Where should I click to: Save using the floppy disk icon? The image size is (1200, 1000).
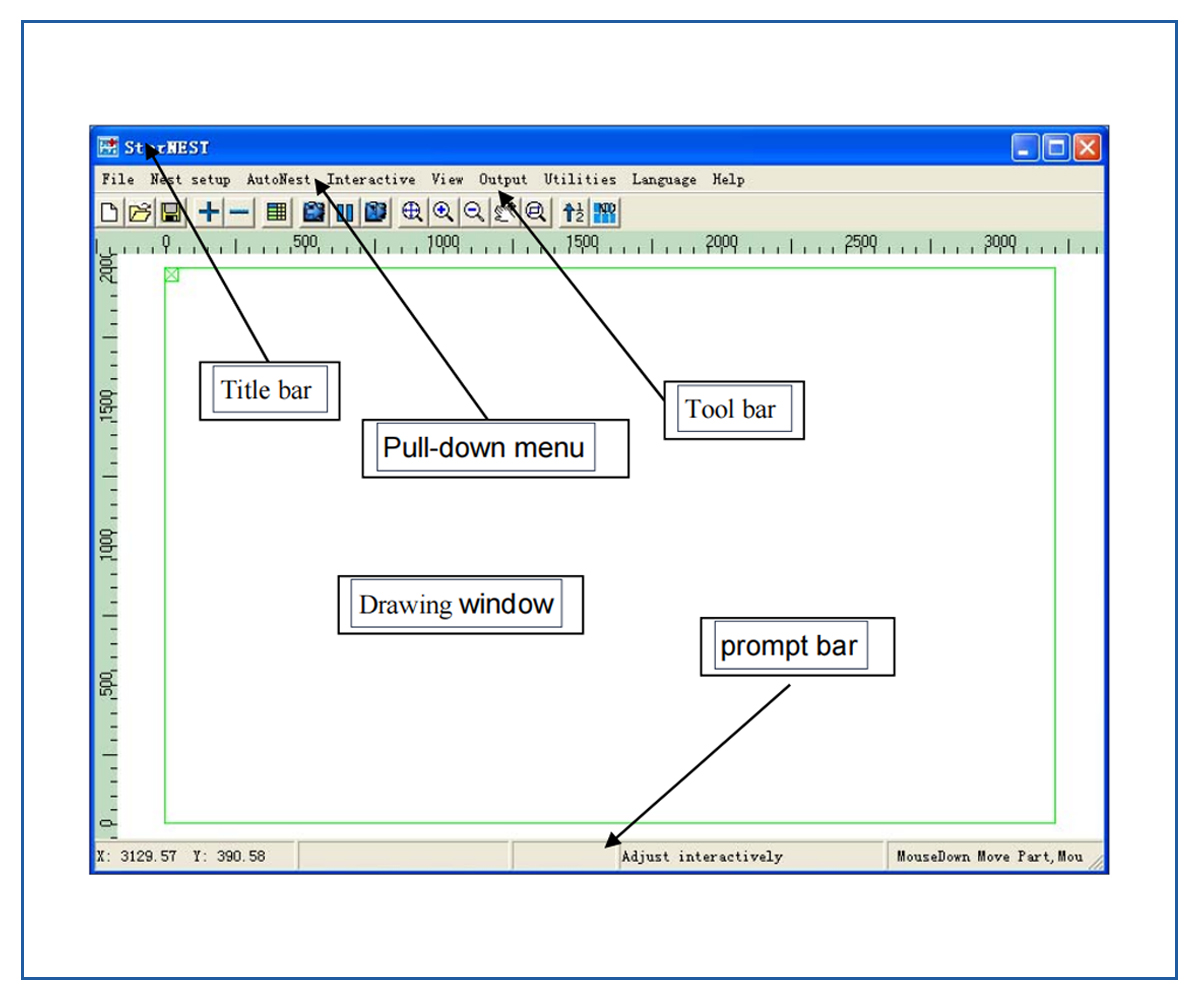[171, 212]
